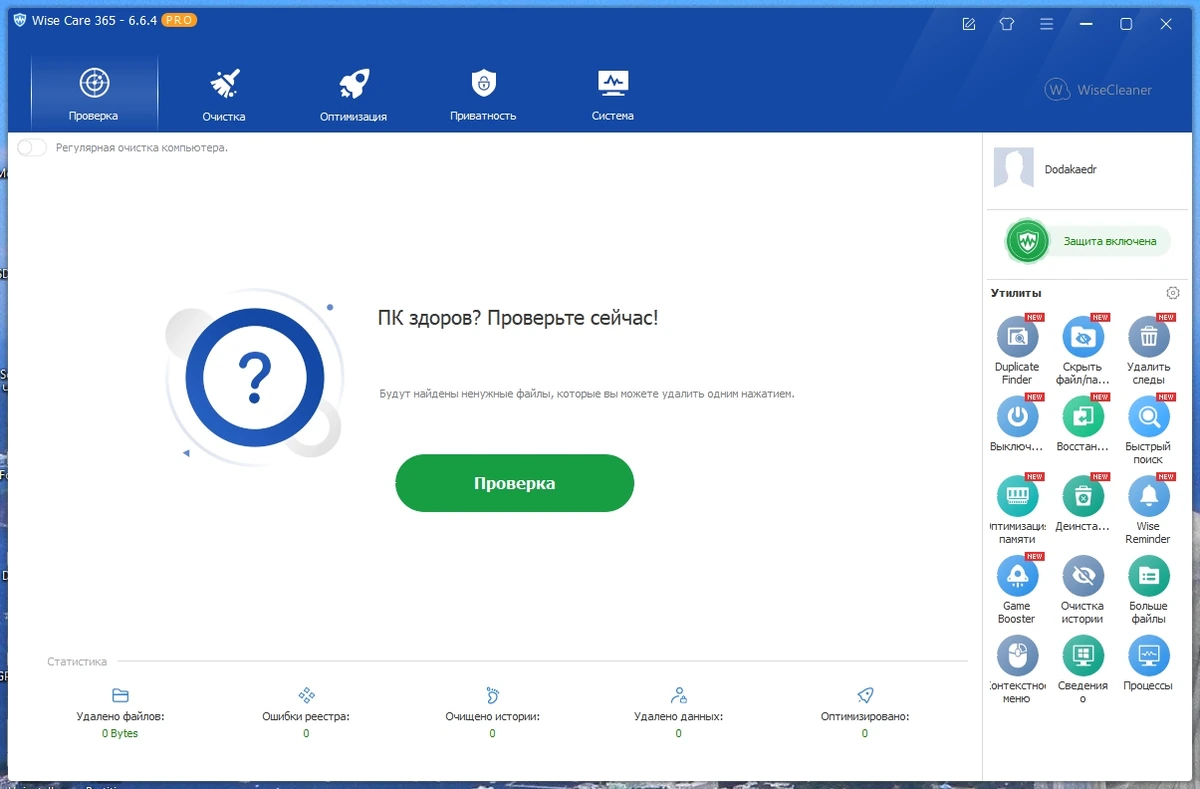The image size is (1200, 789).
Task: Open the utilities settings gear
Action: click(x=1173, y=293)
